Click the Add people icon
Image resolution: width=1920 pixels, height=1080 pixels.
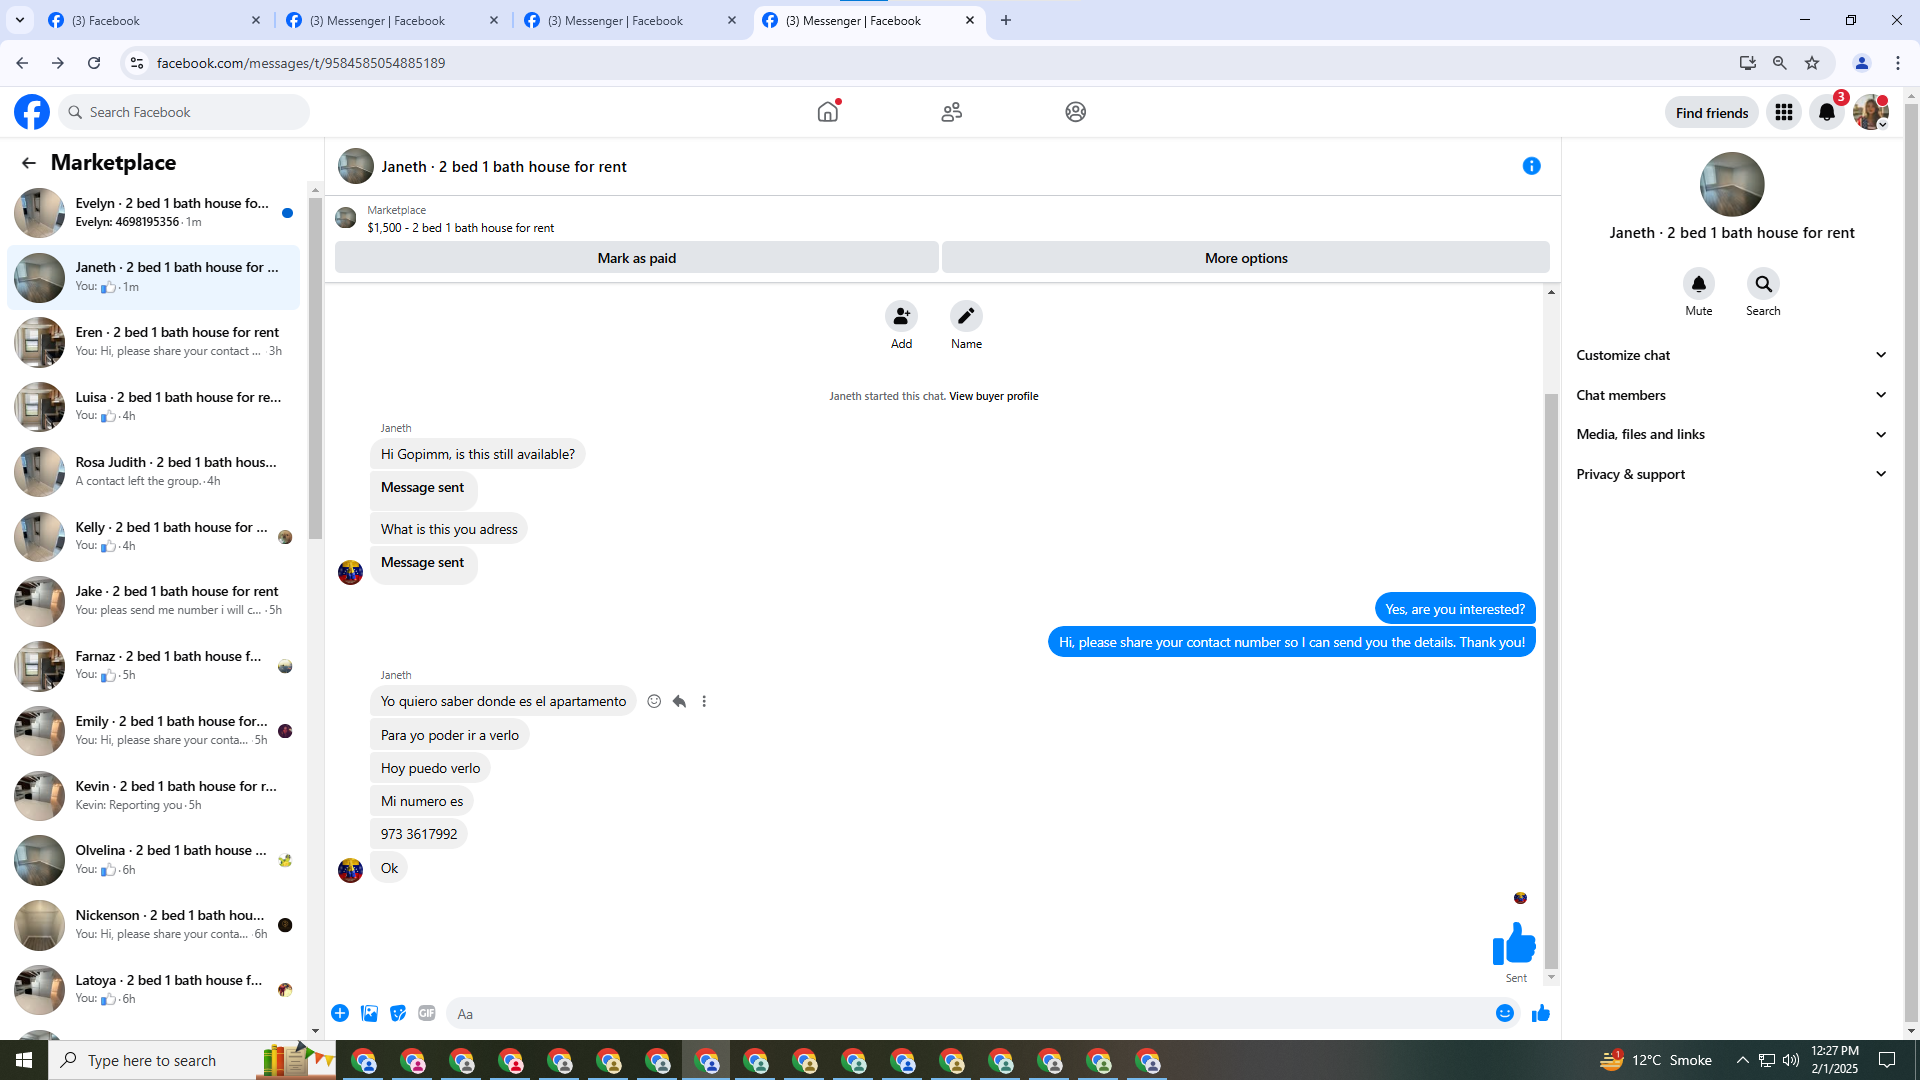click(901, 317)
